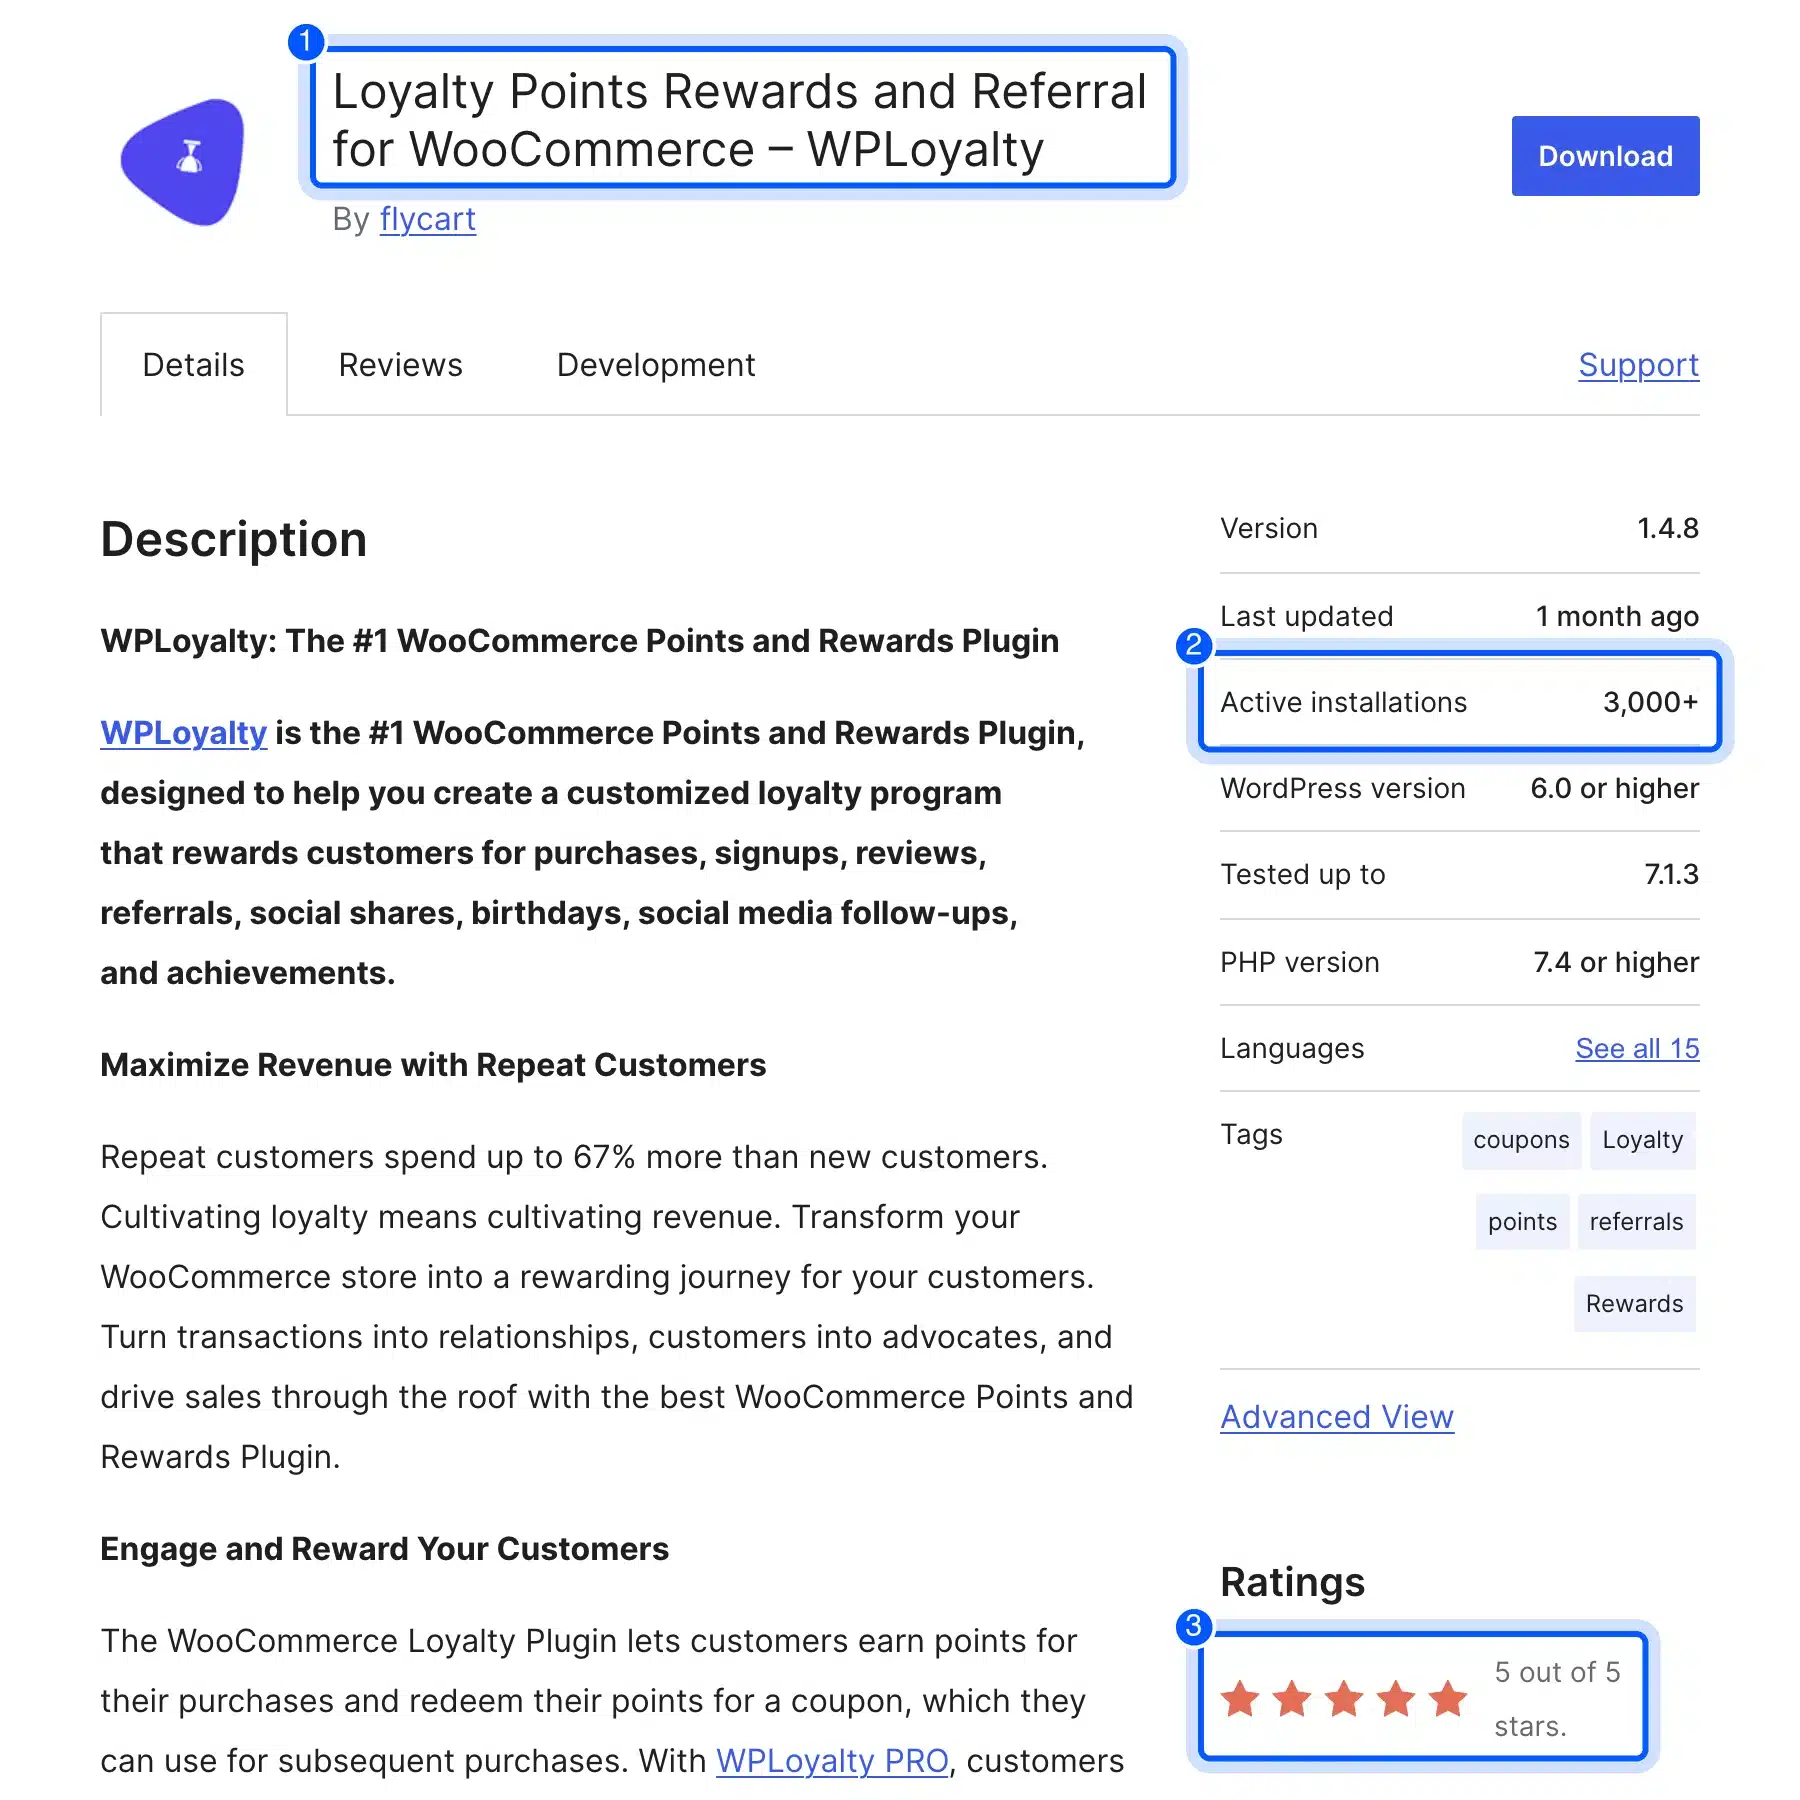Click 'Engage and Reward Your Customers' subheading
The width and height of the screenshot is (1800, 1800).
click(384, 1549)
